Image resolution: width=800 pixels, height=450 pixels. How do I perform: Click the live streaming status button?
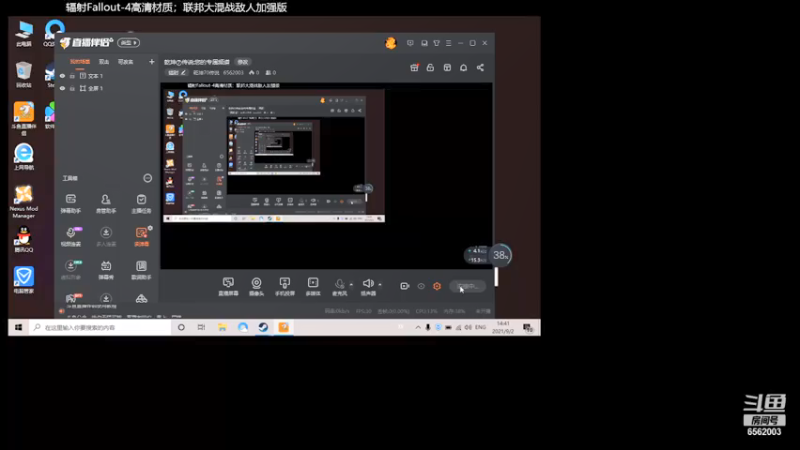(x=467, y=286)
